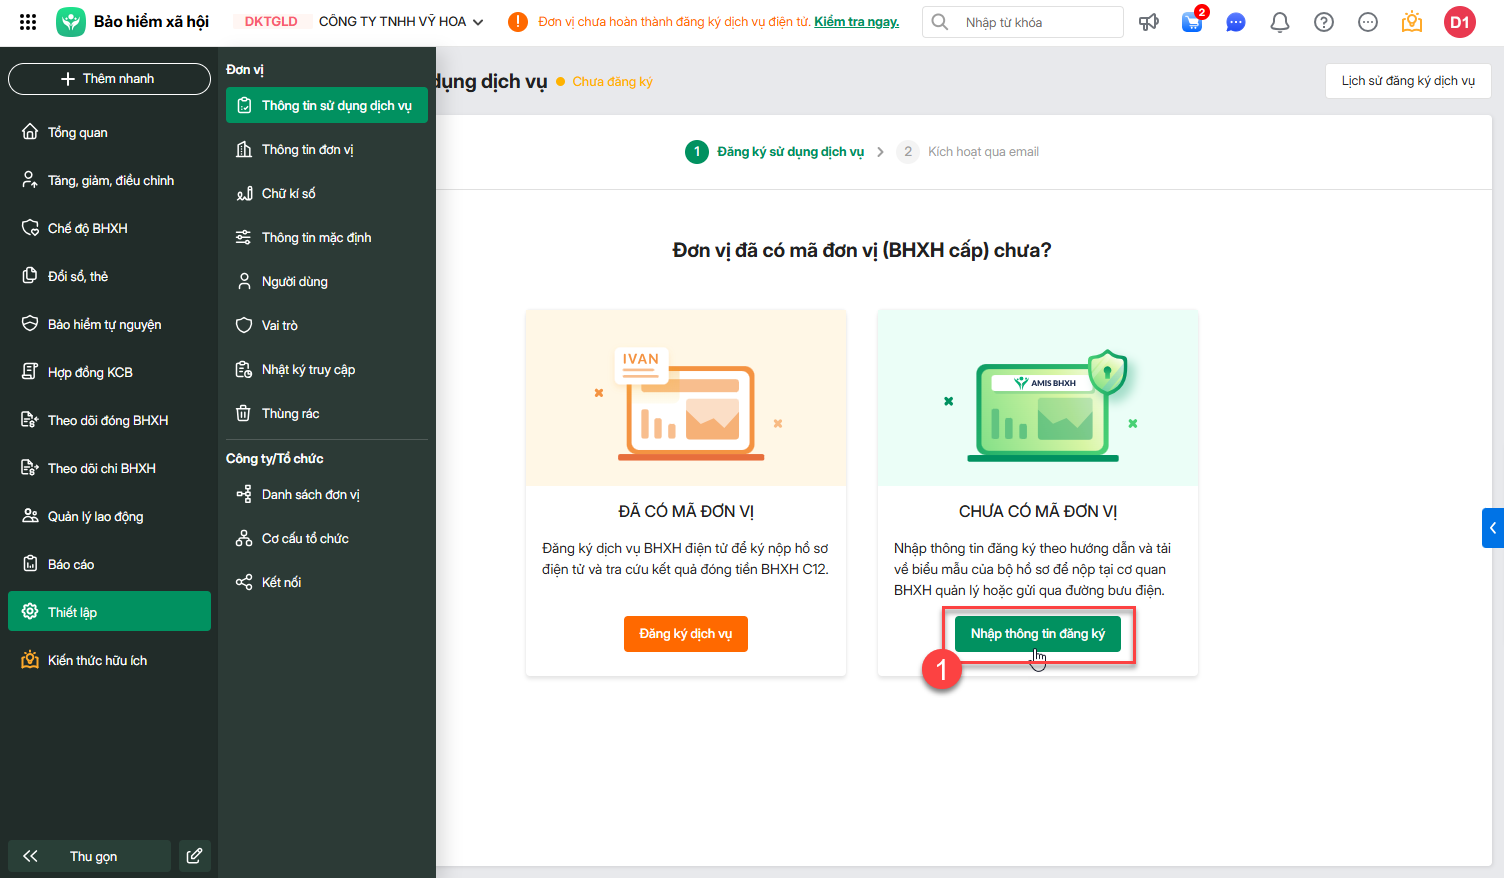Select the Kích hoạt qua email step
The image size is (1504, 878).
coord(968,152)
